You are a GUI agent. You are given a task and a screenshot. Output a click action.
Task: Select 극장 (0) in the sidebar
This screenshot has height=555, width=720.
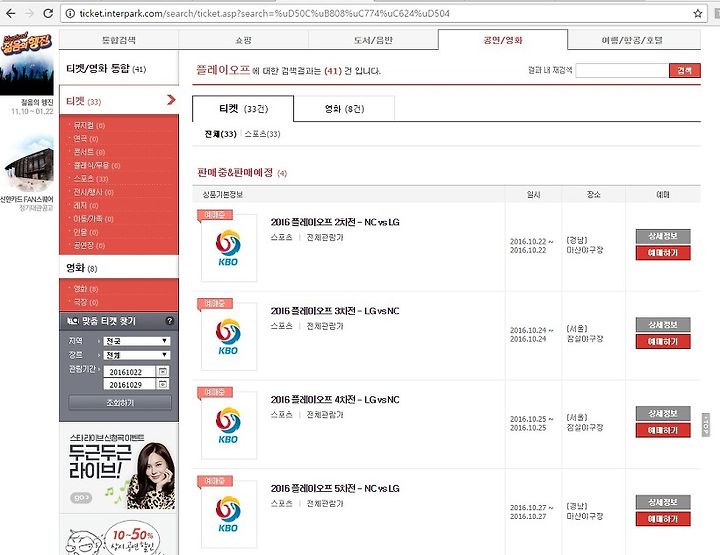pos(86,302)
